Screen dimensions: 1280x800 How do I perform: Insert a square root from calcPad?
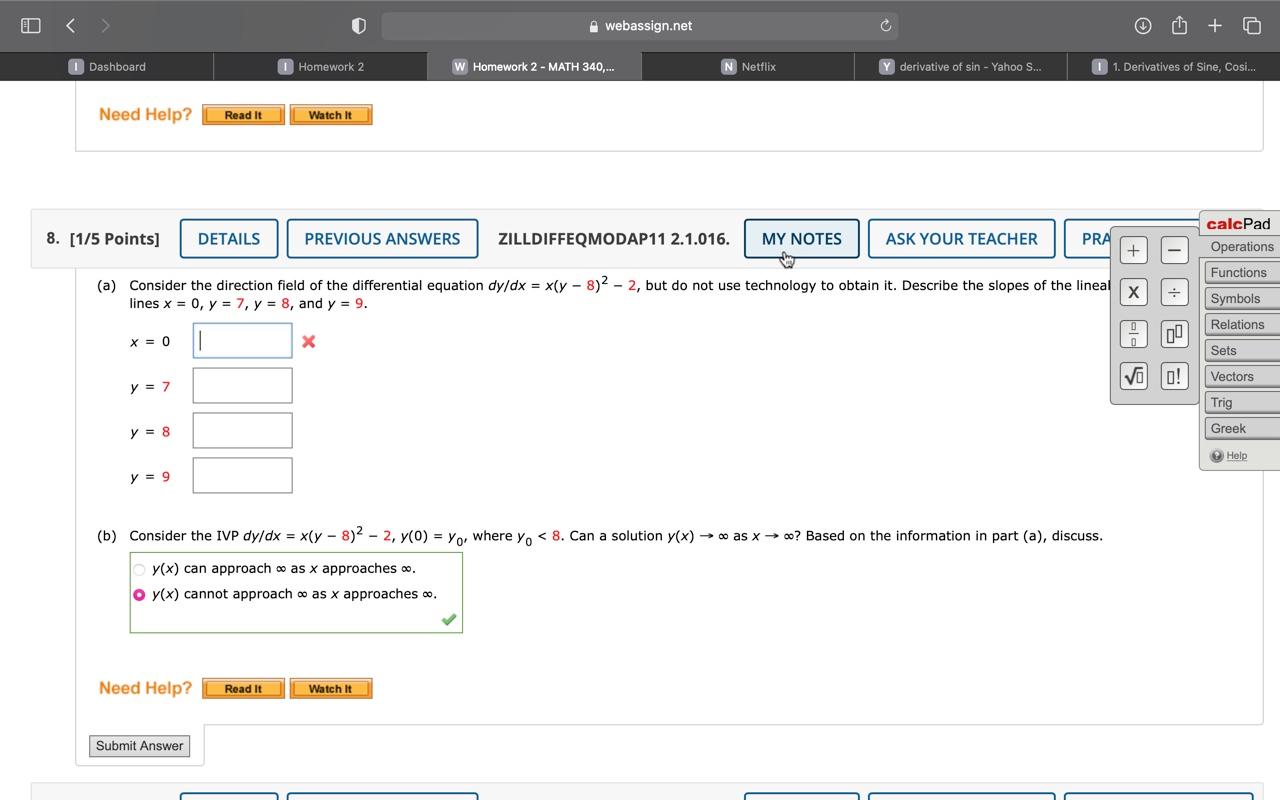pos(1132,376)
